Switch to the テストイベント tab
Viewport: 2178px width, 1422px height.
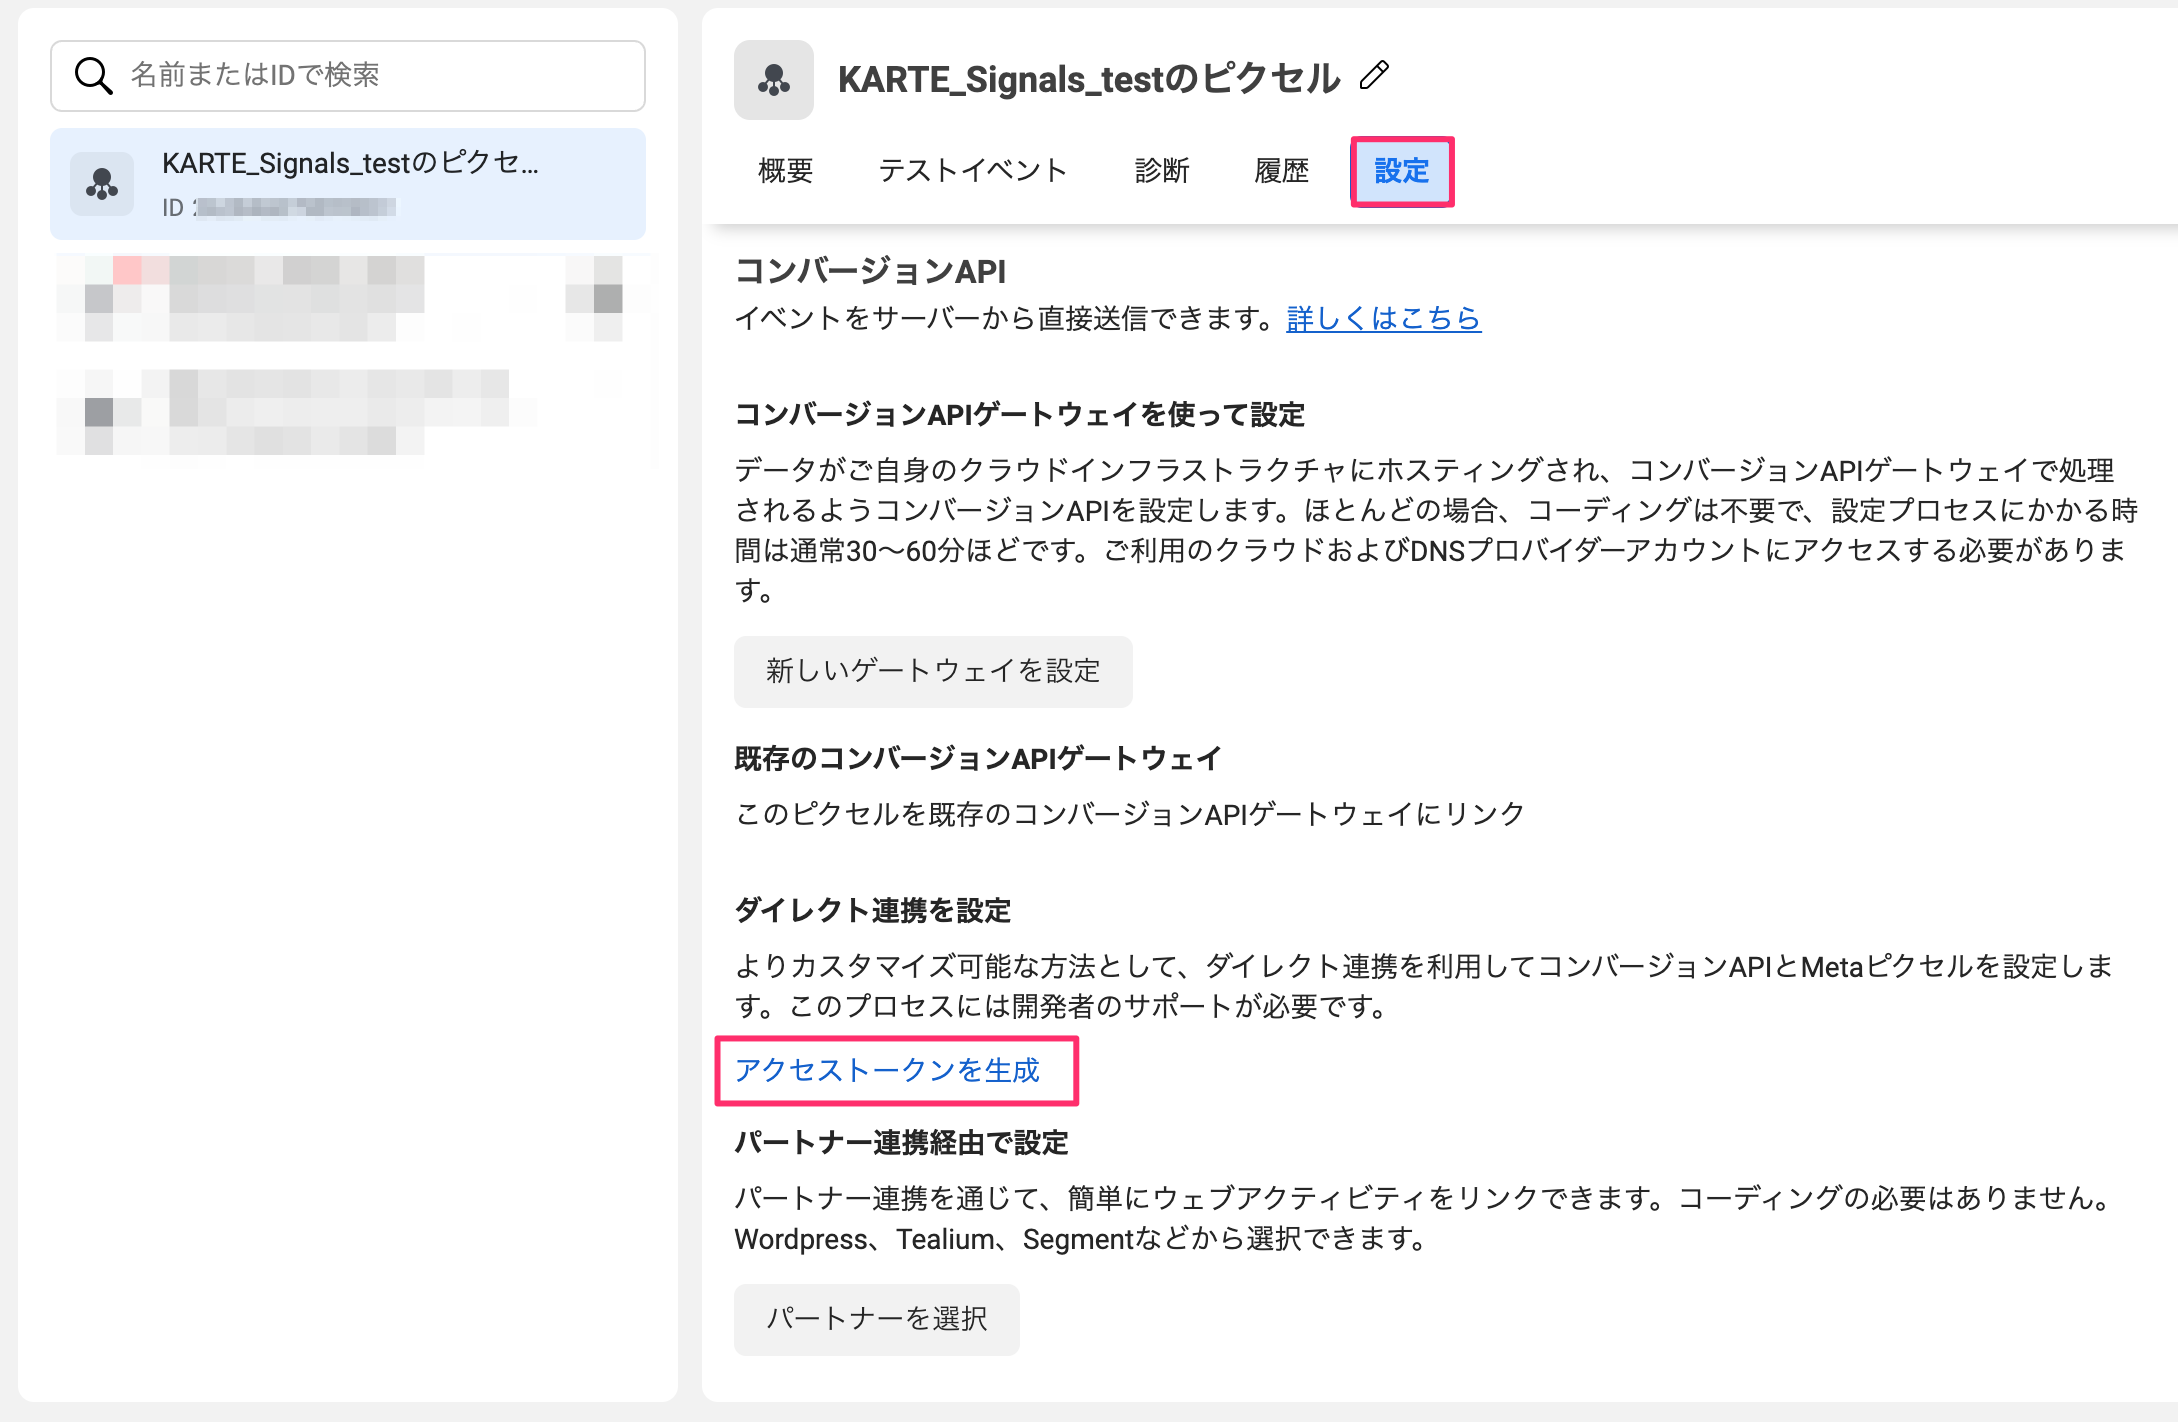click(974, 171)
